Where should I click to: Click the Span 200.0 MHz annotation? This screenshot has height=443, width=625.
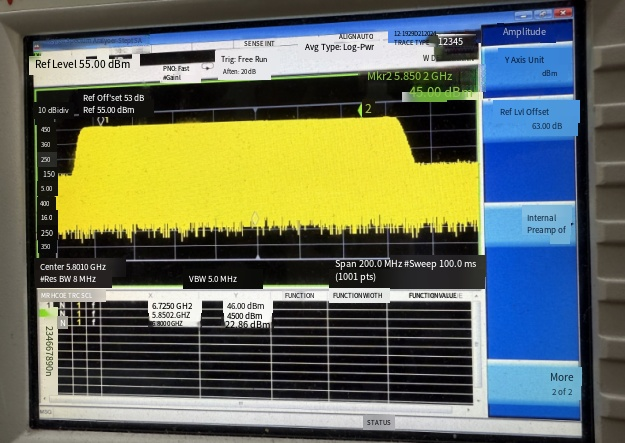(x=368, y=264)
